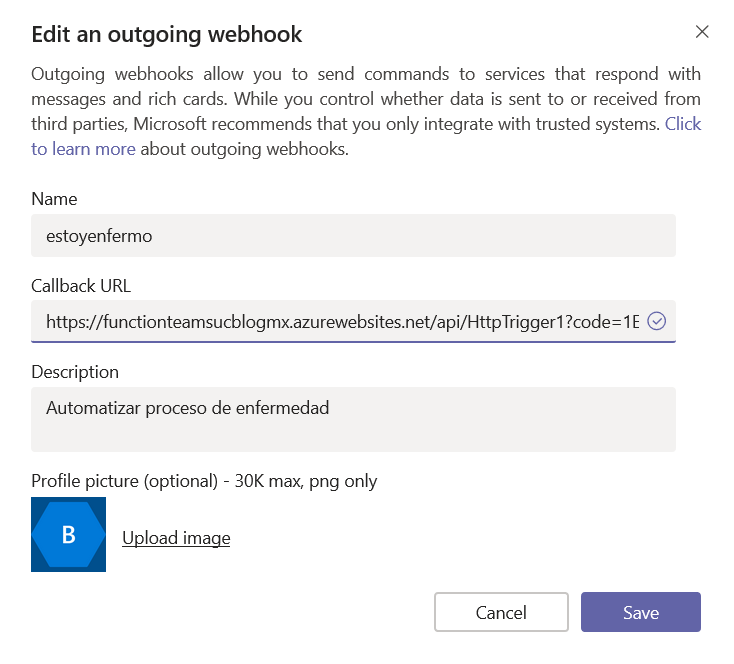Focus the Name field containing estoyenfermo
The image size is (734, 664).
point(353,236)
